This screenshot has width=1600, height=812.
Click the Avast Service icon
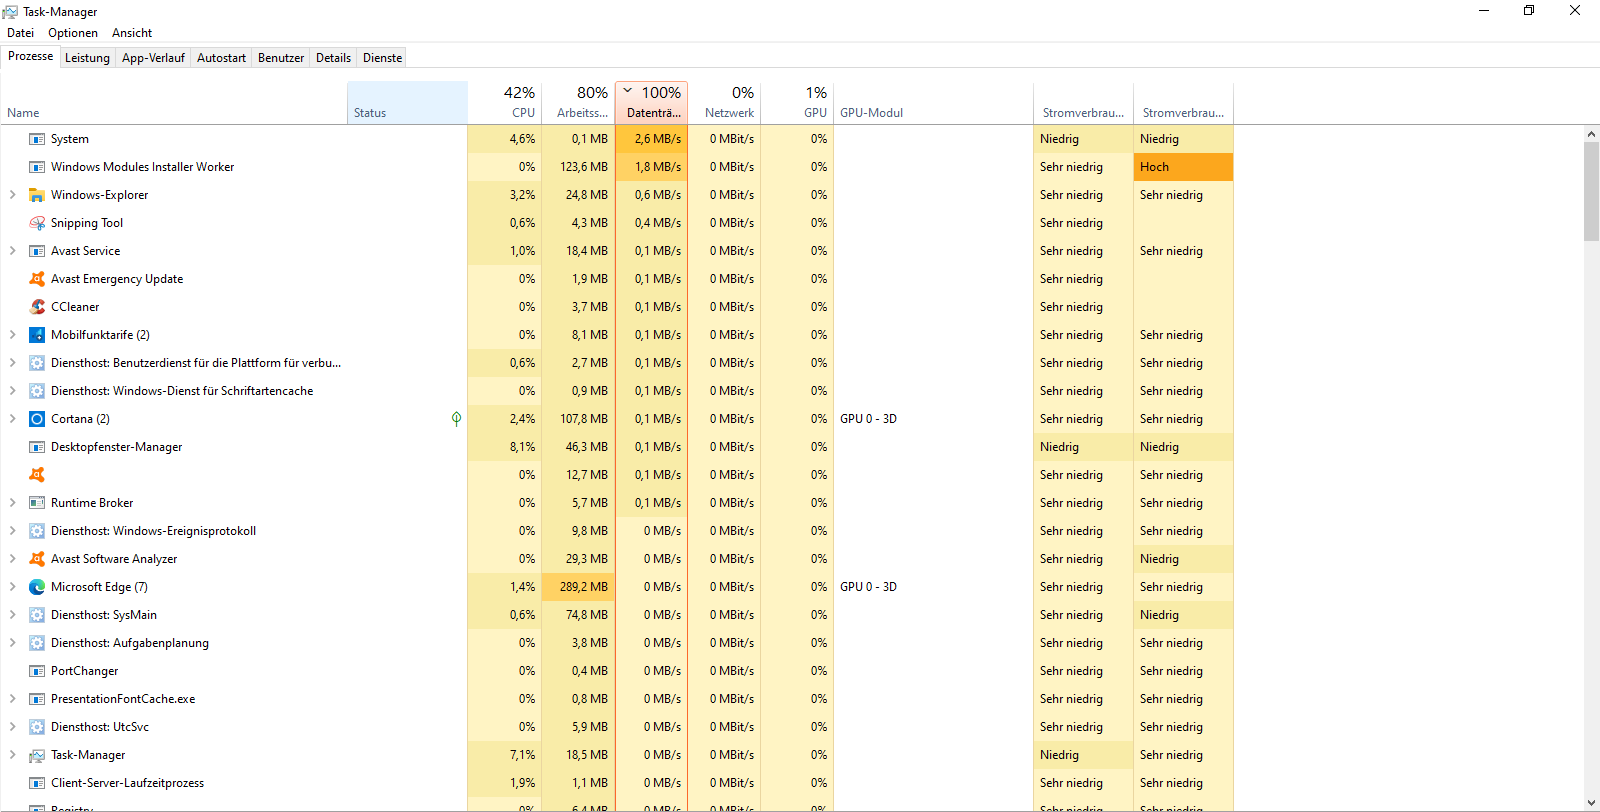coord(37,251)
